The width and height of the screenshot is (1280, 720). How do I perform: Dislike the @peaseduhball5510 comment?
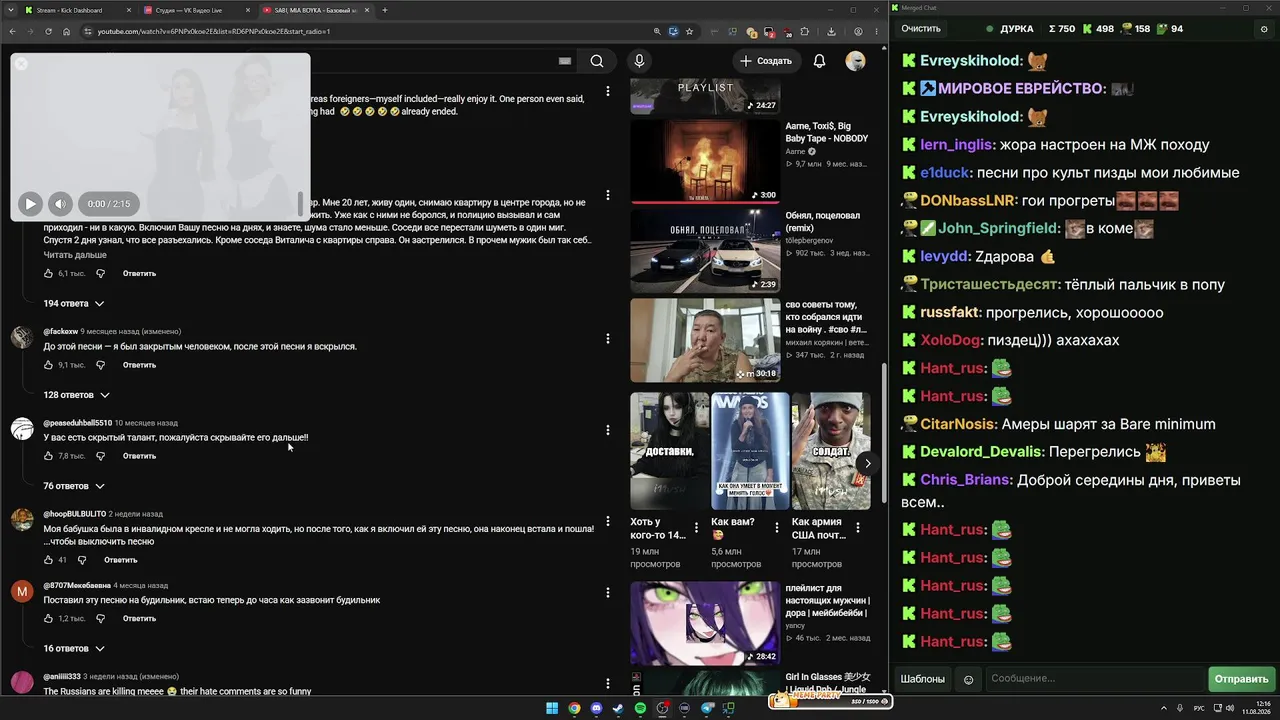click(100, 456)
